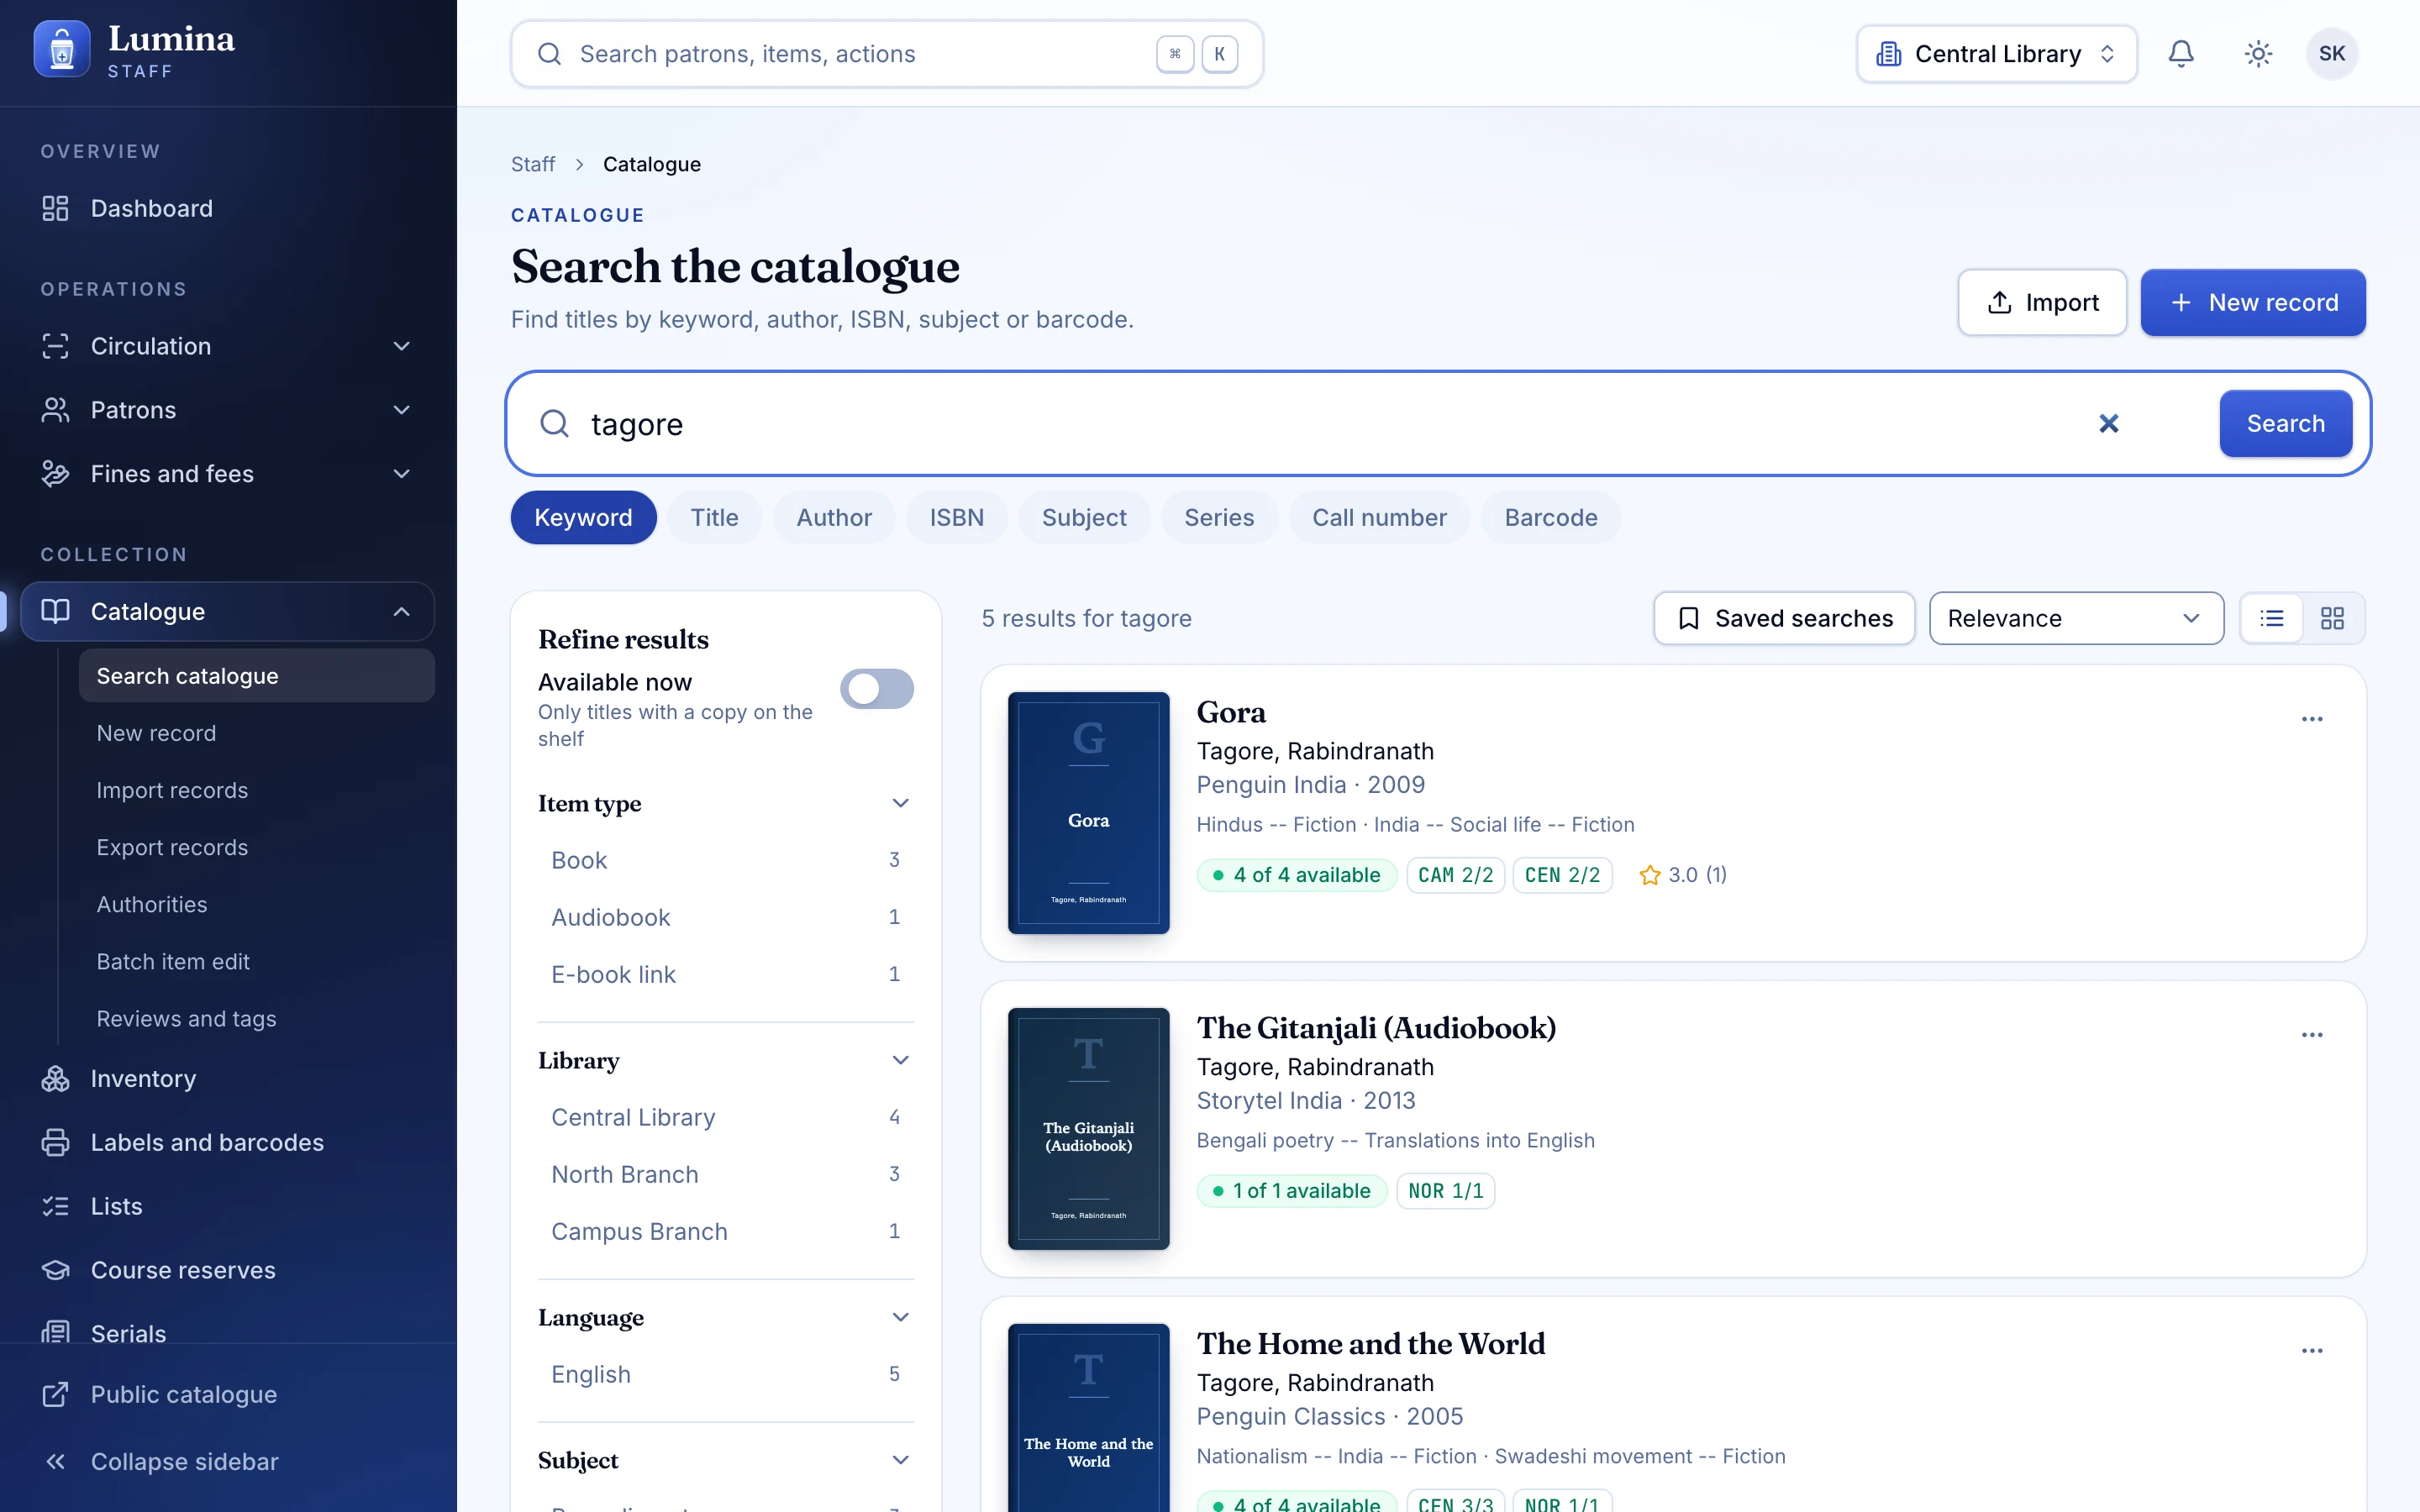Expand Patrons menu in sidebar

228,410
